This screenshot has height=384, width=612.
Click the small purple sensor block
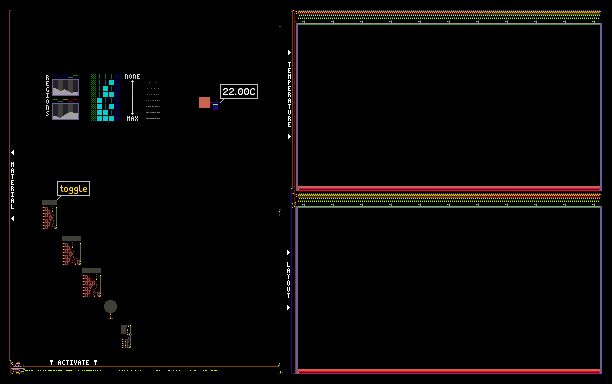point(215,106)
